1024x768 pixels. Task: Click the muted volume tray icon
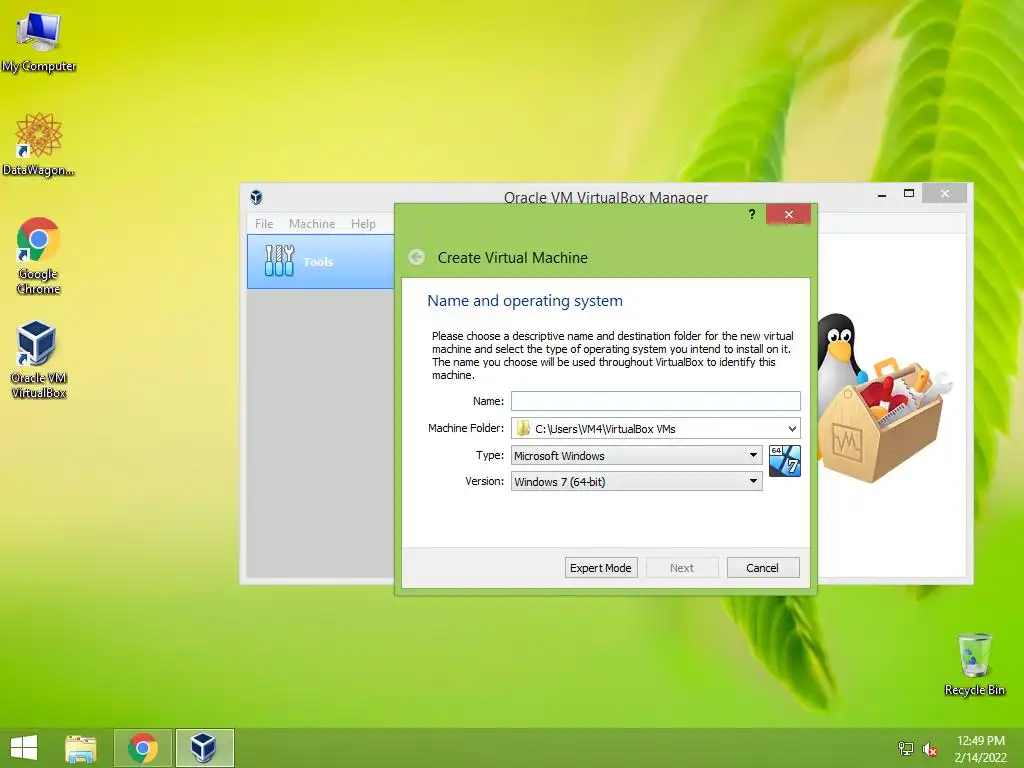[930, 749]
